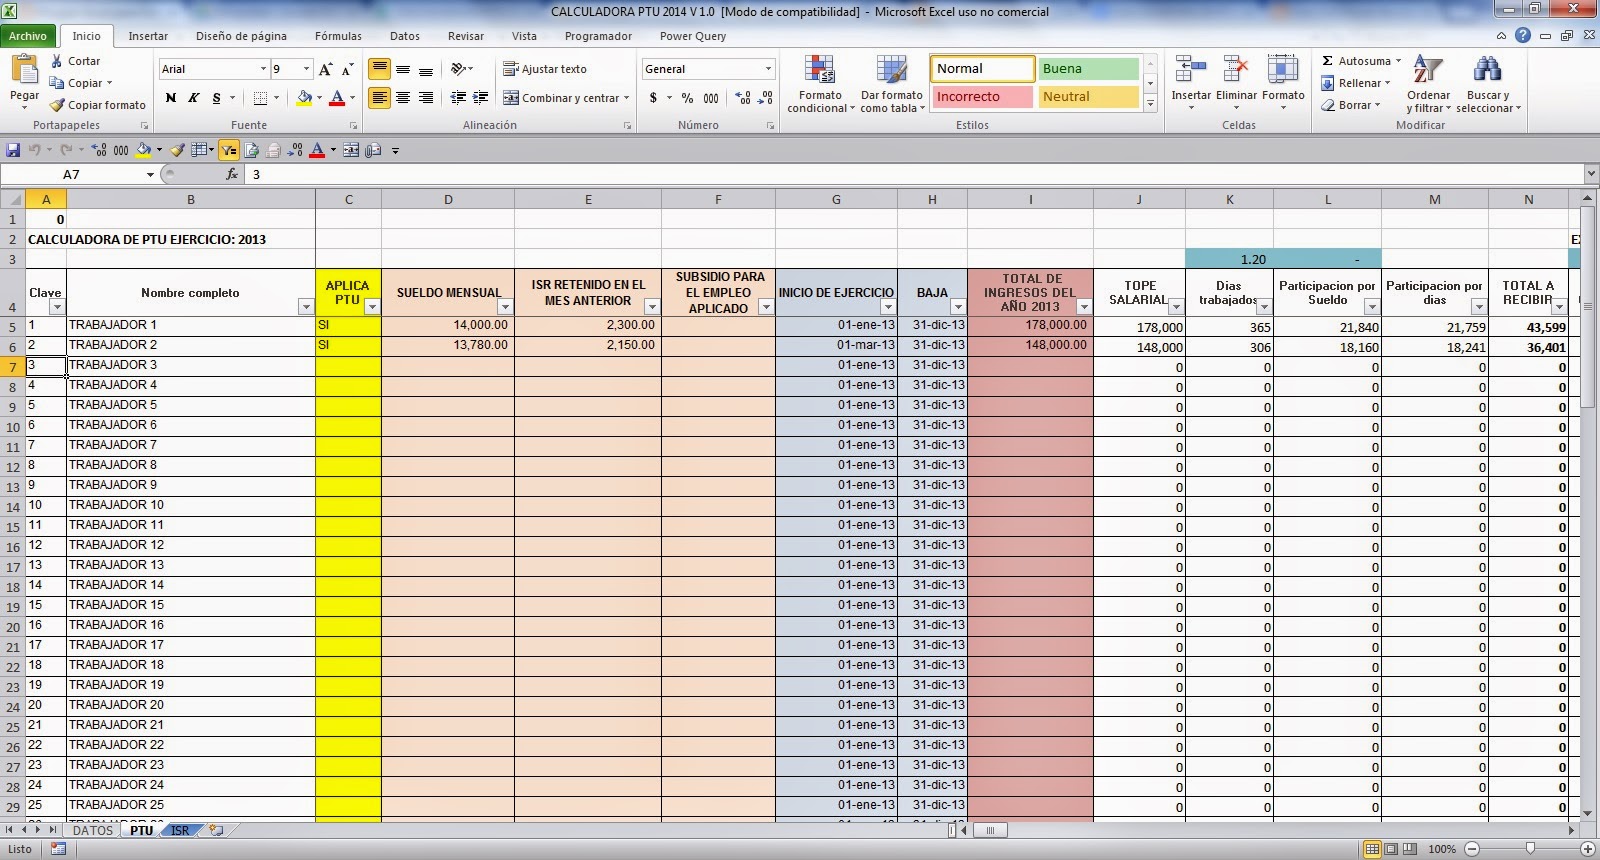1600x860 pixels.
Task: Open filter arrow on SUELDO MENSUAL column
Action: (x=505, y=307)
